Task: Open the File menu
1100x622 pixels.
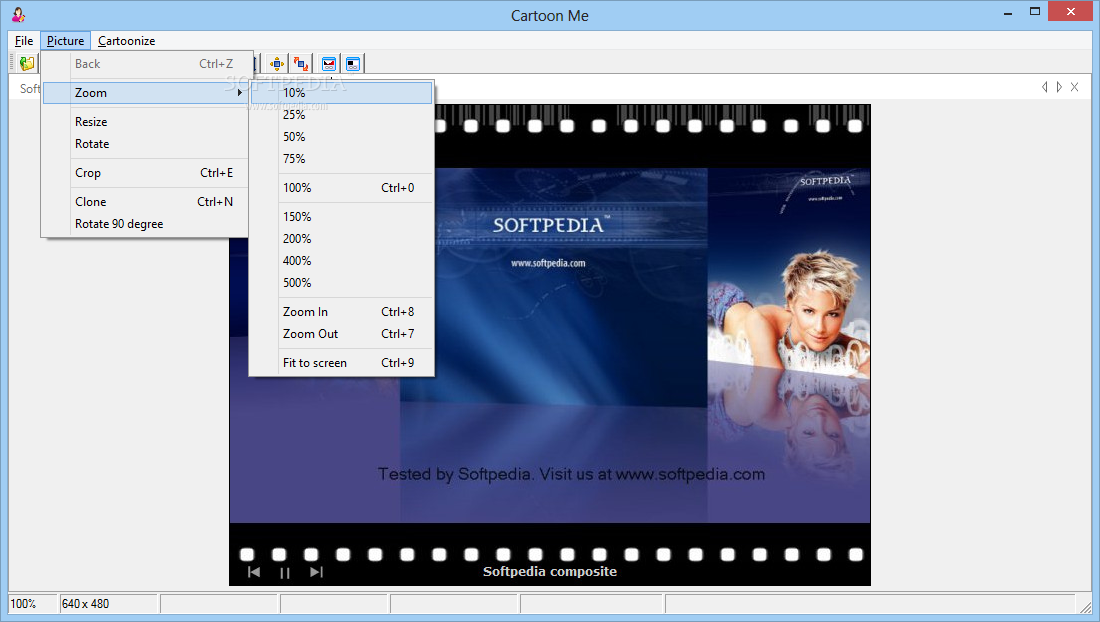Action: pos(24,41)
